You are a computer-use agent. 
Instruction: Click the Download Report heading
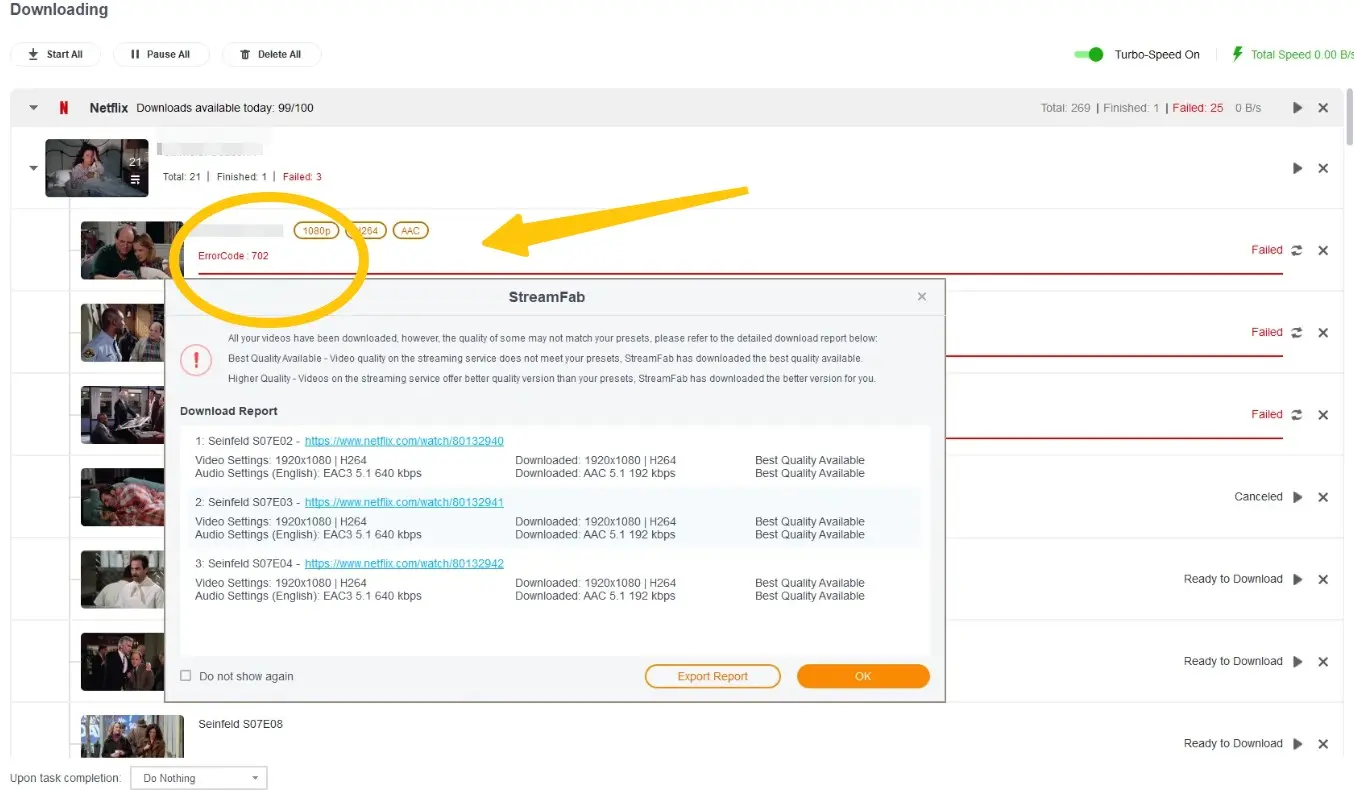pos(229,411)
